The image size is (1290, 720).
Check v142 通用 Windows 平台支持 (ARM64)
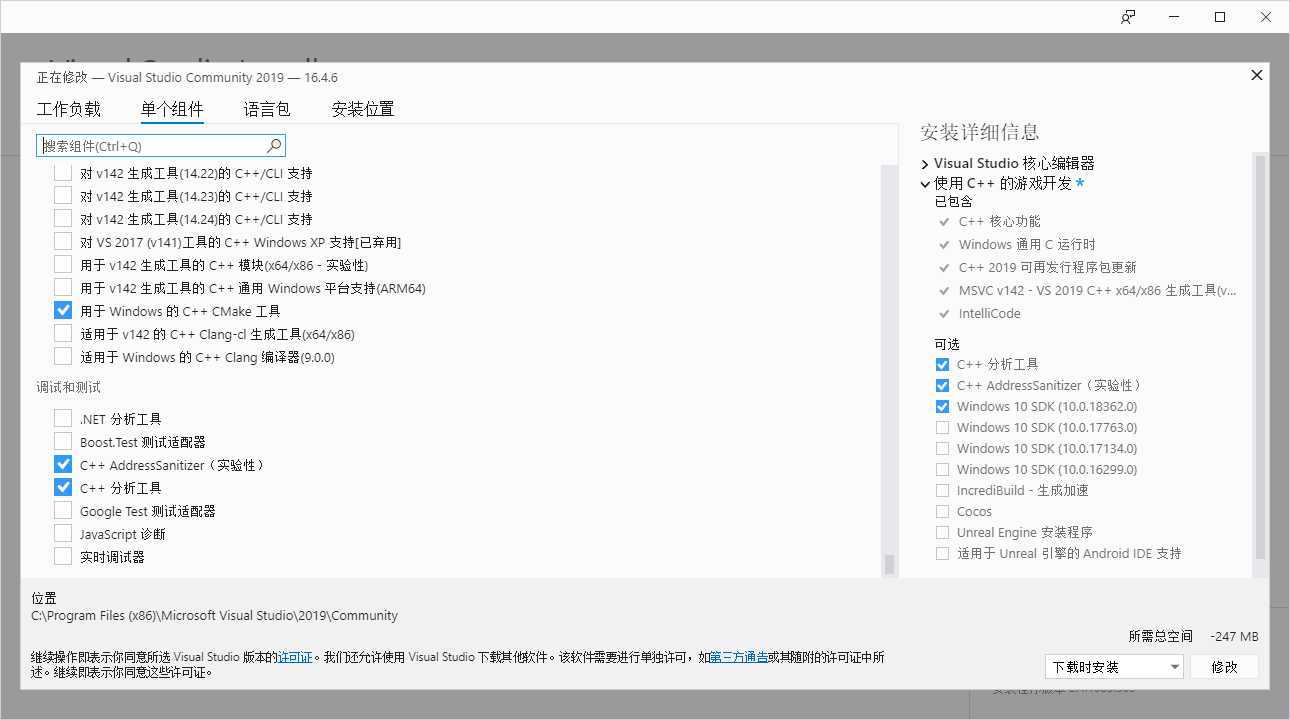tap(63, 288)
